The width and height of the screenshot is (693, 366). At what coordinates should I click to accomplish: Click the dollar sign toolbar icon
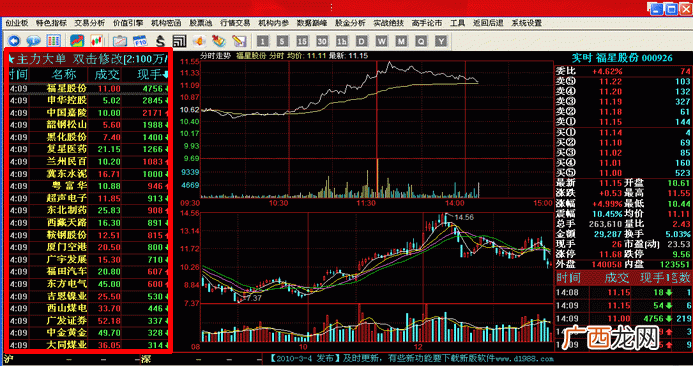coord(160,41)
